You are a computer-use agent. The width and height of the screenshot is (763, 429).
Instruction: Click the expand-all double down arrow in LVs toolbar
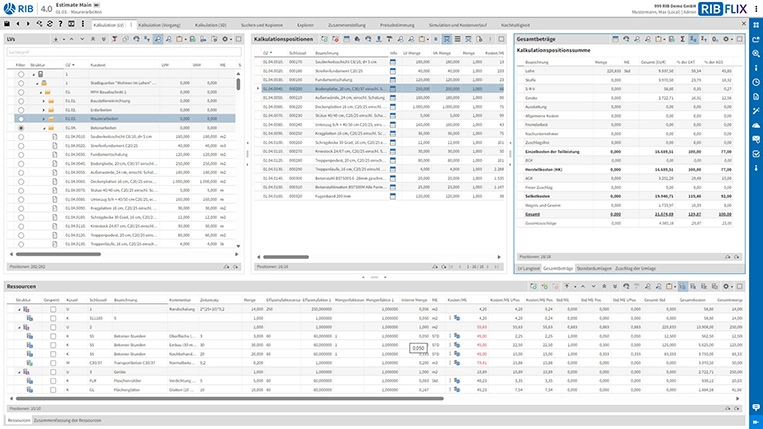coord(104,39)
